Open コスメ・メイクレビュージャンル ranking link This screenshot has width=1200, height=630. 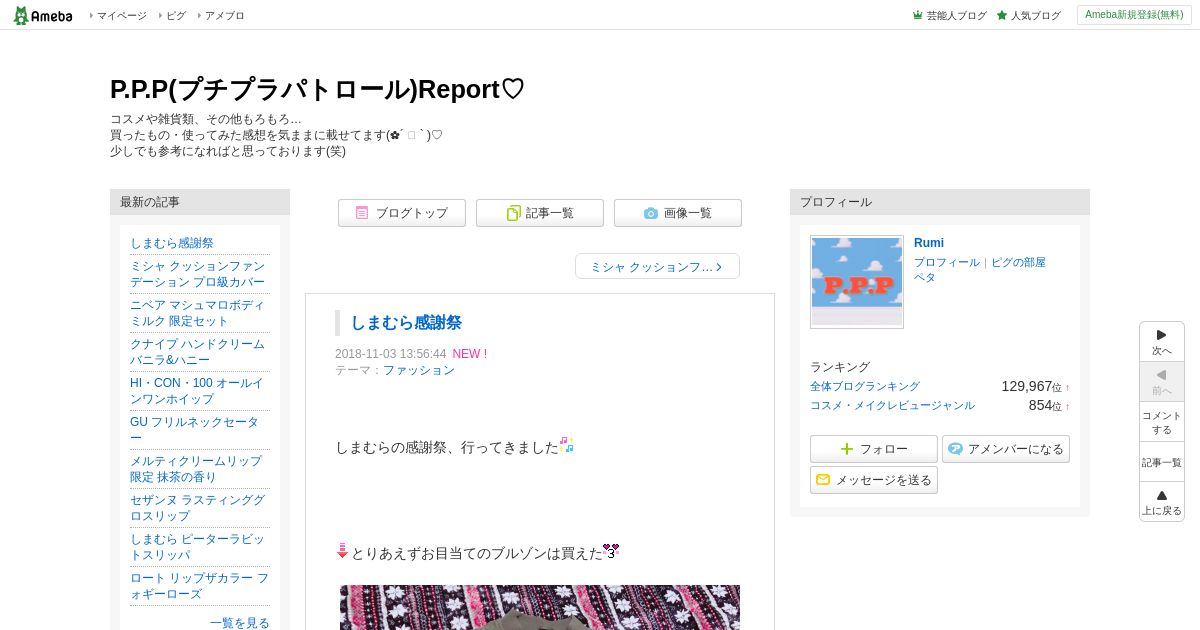tap(892, 405)
